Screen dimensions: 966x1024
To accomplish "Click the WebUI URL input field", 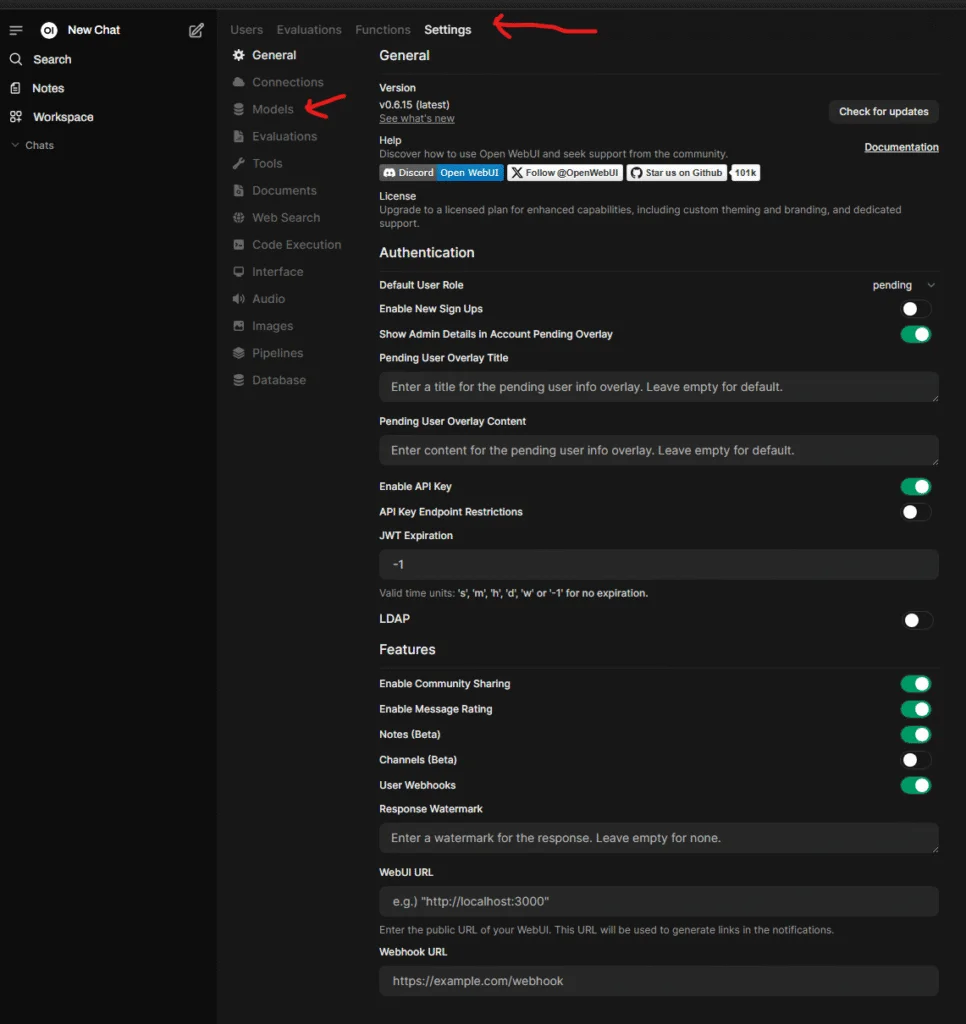I will pyautogui.click(x=658, y=902).
